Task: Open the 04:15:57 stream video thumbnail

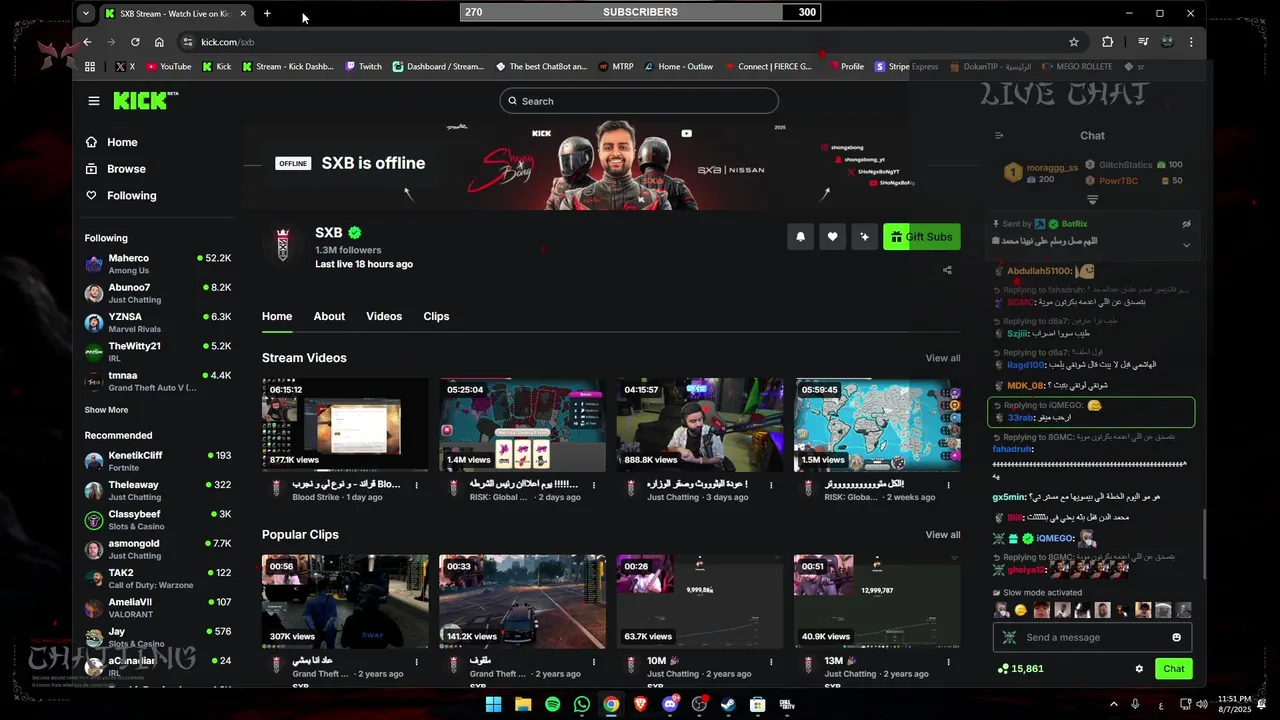Action: (x=700, y=425)
